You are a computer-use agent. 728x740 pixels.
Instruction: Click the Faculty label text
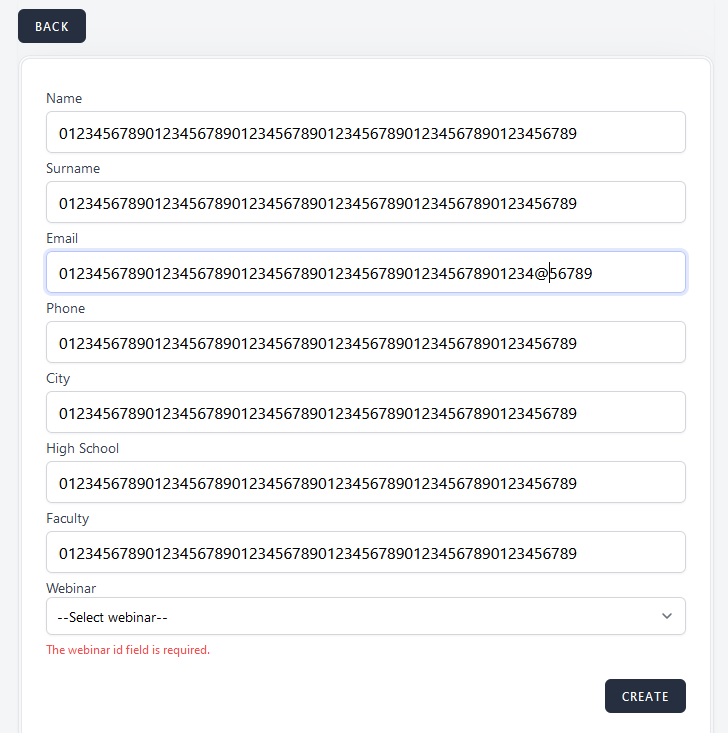click(68, 518)
